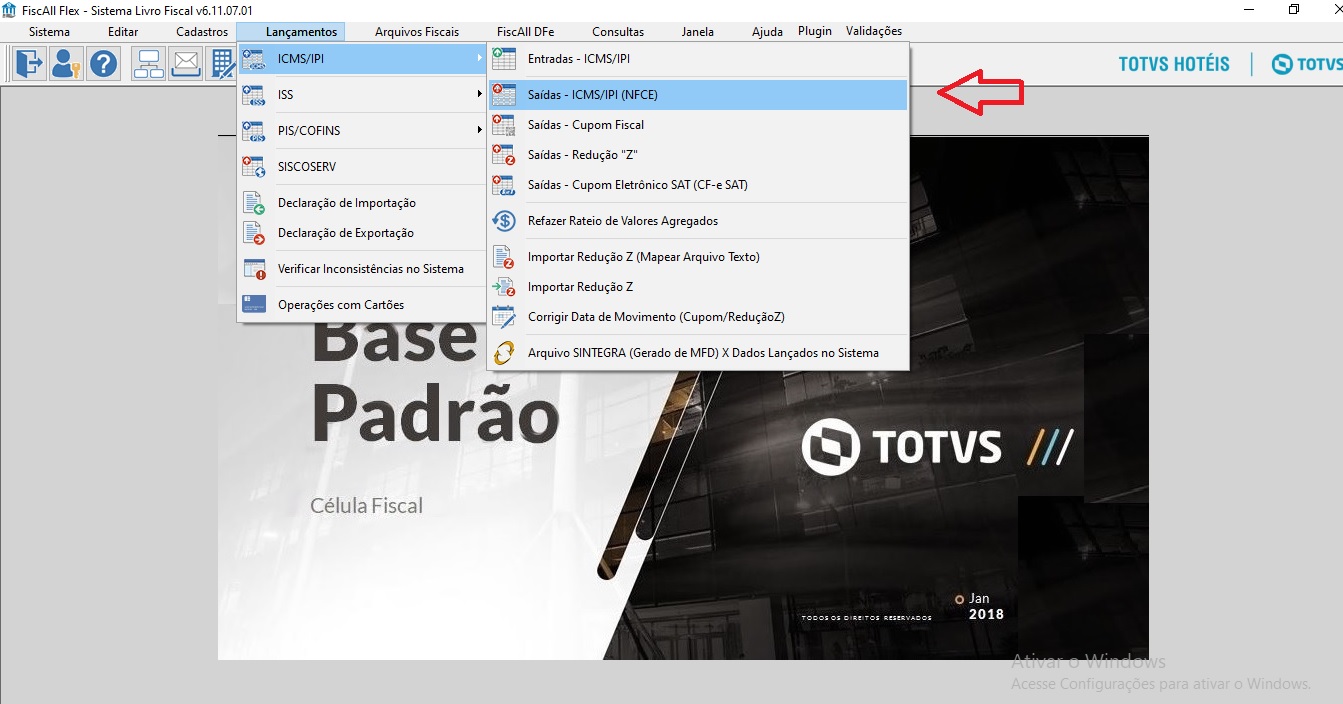
Task: Choose the plain Importar Redução Z entry
Action: (698, 287)
